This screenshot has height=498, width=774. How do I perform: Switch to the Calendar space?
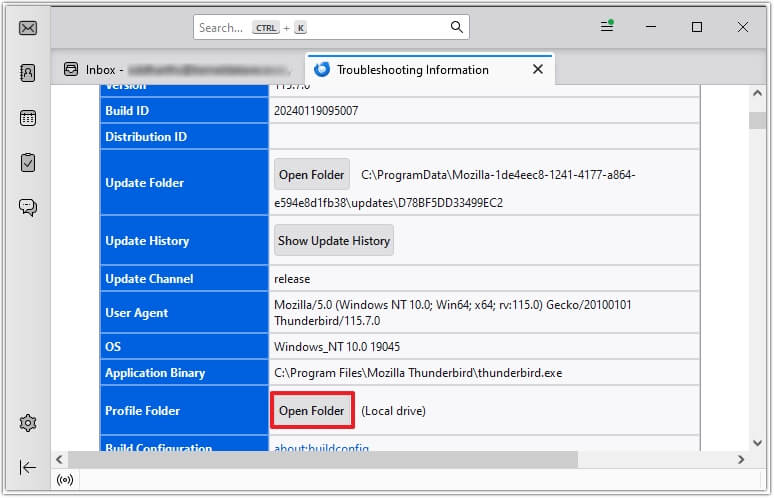(28, 118)
